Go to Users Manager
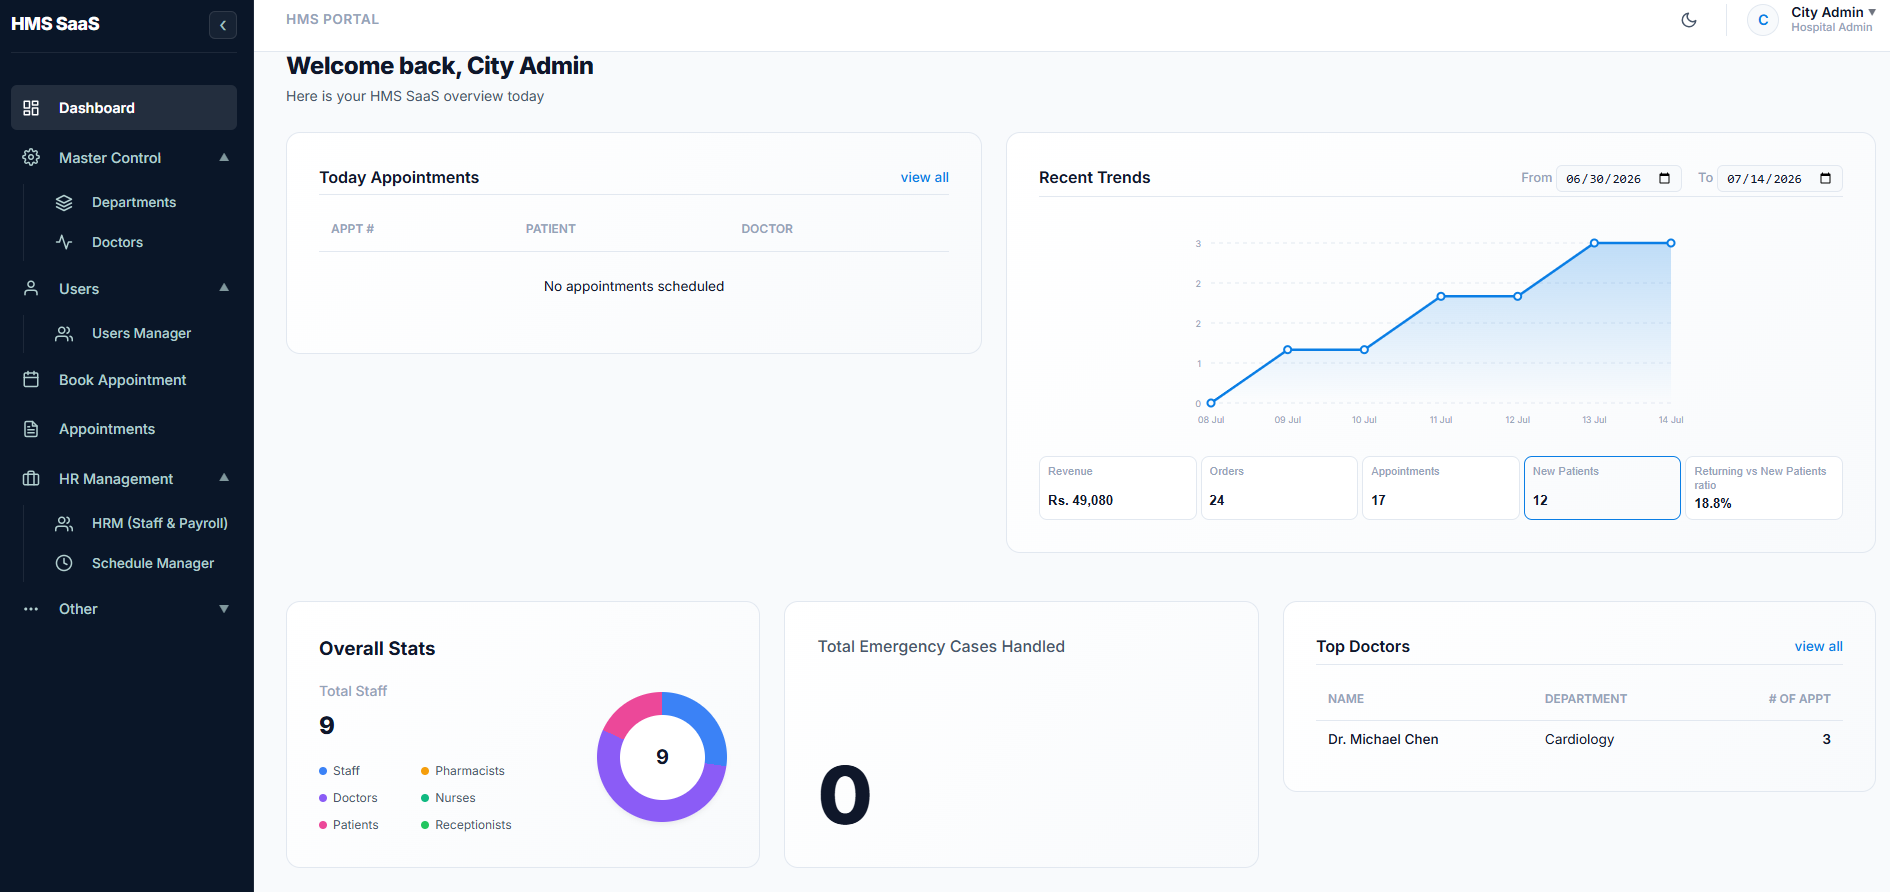Screen dimensions: 1890x892 click(141, 333)
